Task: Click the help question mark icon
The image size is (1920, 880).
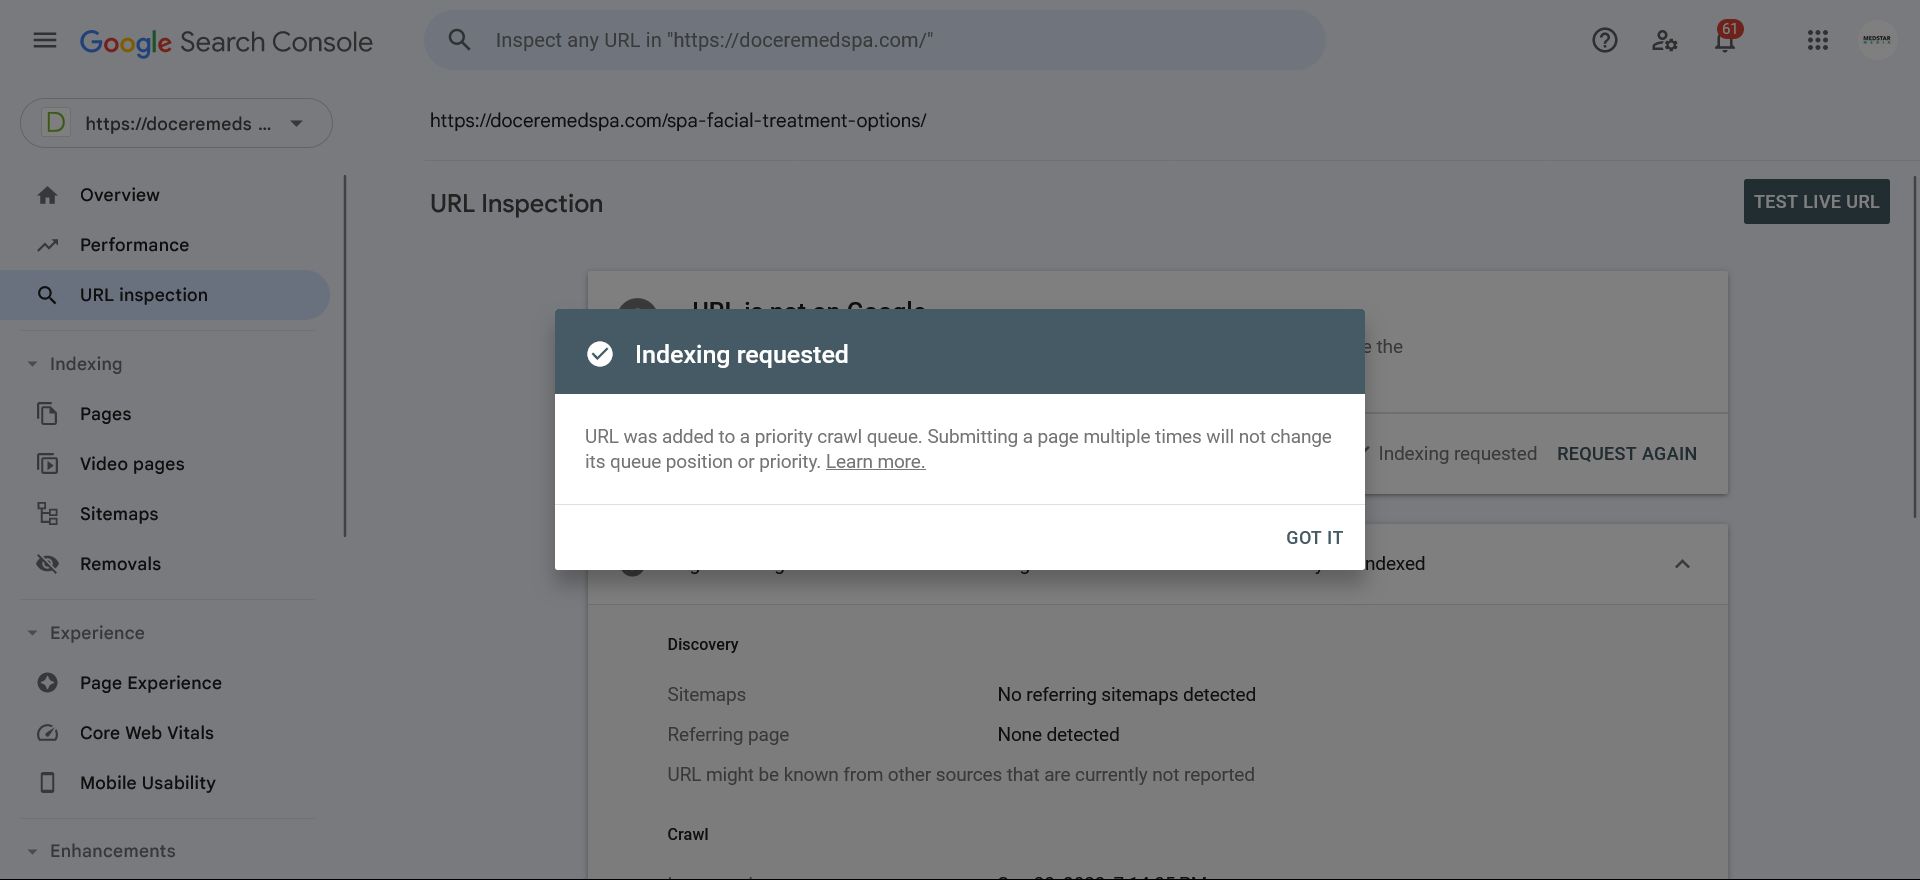Action: (x=1605, y=40)
